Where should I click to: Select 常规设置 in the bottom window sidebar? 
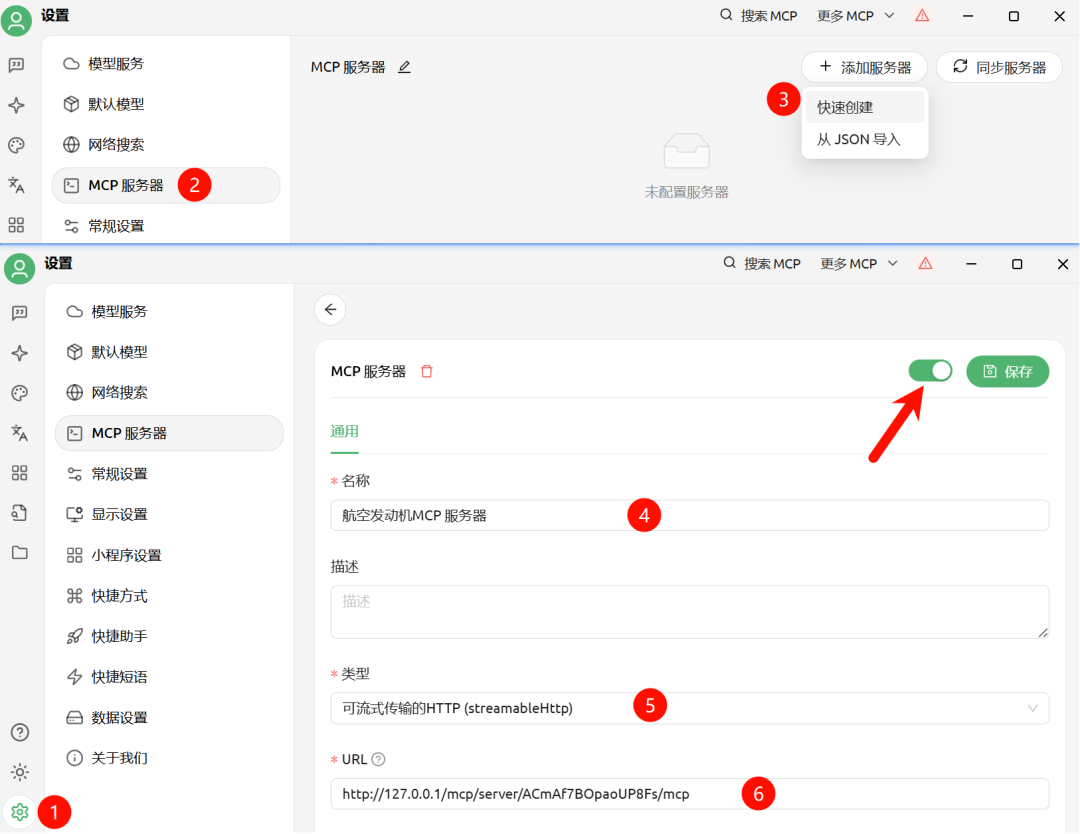pyautogui.click(x=169, y=474)
